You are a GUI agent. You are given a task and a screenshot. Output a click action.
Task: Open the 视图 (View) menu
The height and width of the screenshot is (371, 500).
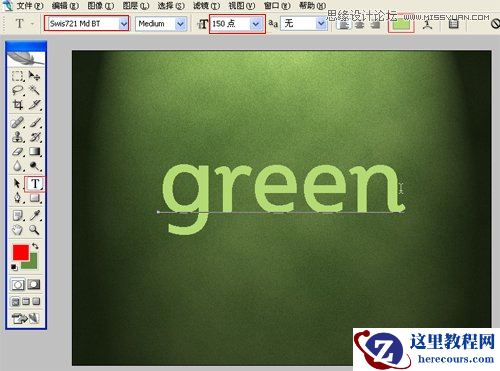pos(242,5)
